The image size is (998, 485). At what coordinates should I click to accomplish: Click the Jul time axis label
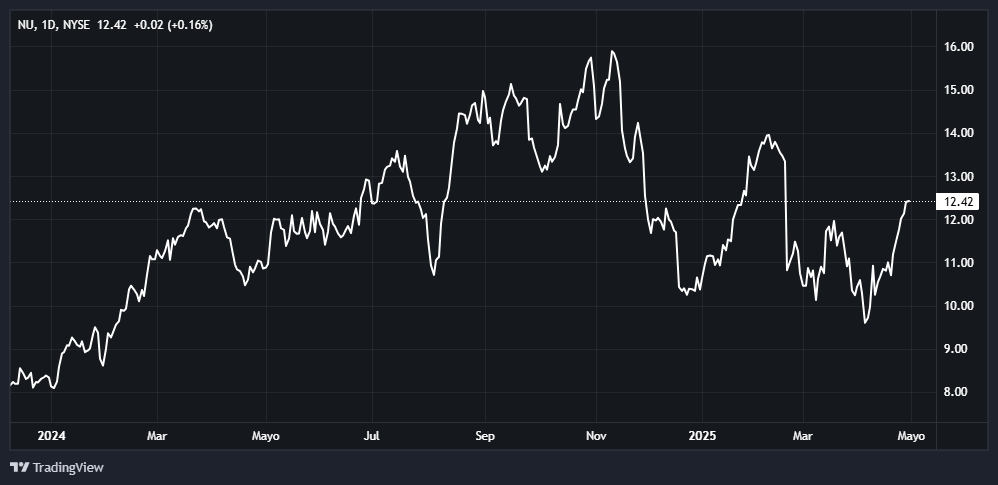click(x=372, y=437)
